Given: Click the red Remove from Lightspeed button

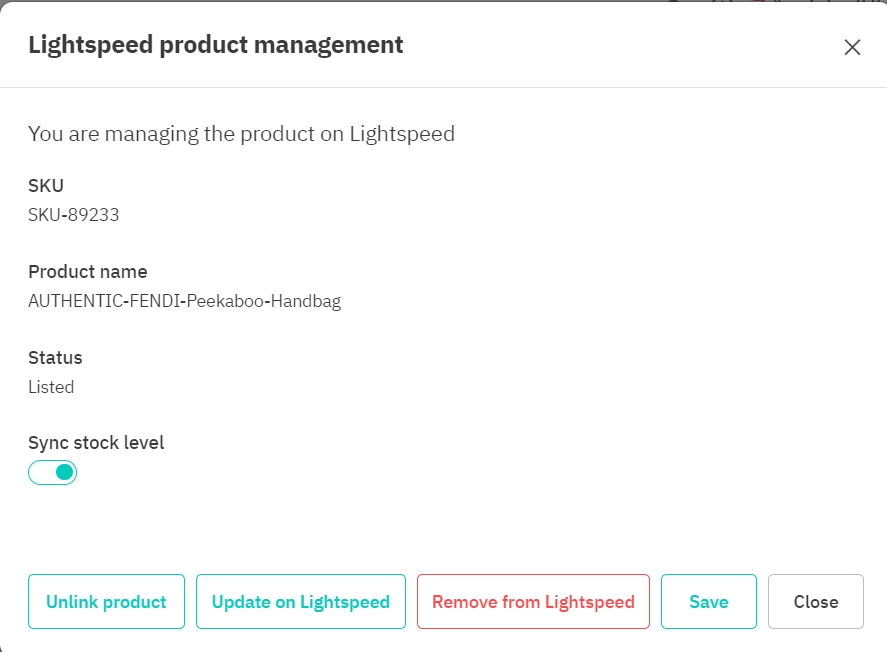Looking at the screenshot, I should coord(533,602).
